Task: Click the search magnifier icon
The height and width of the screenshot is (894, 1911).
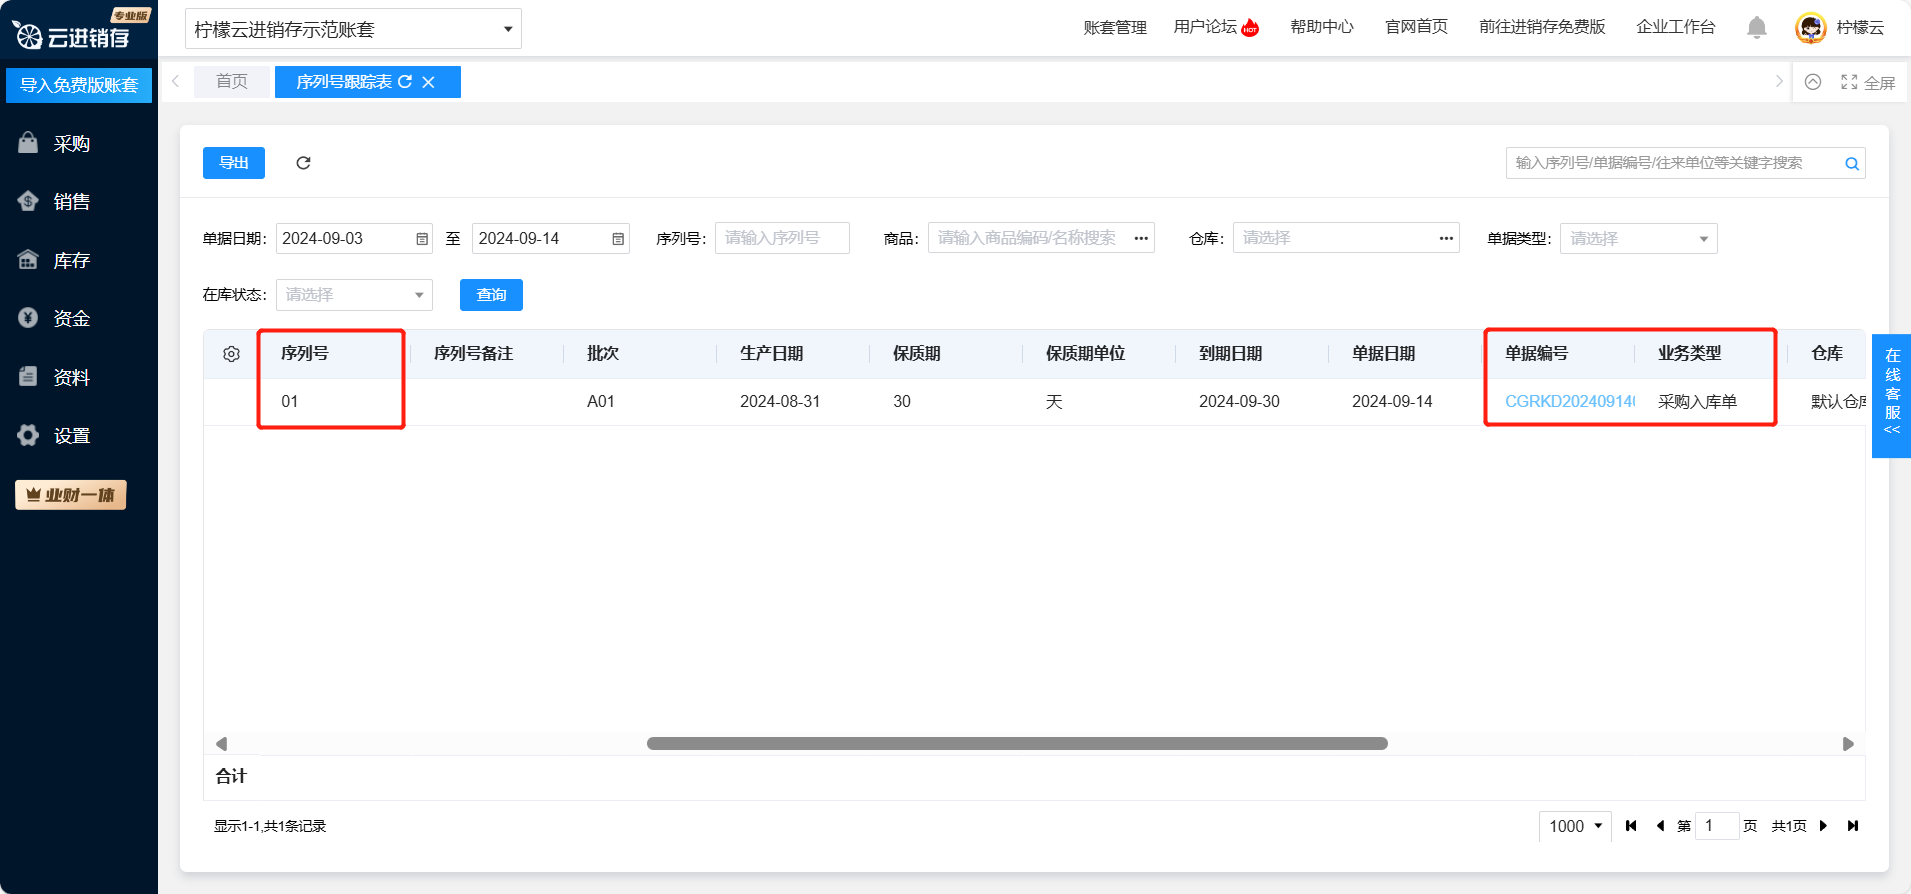Action: click(x=1852, y=164)
